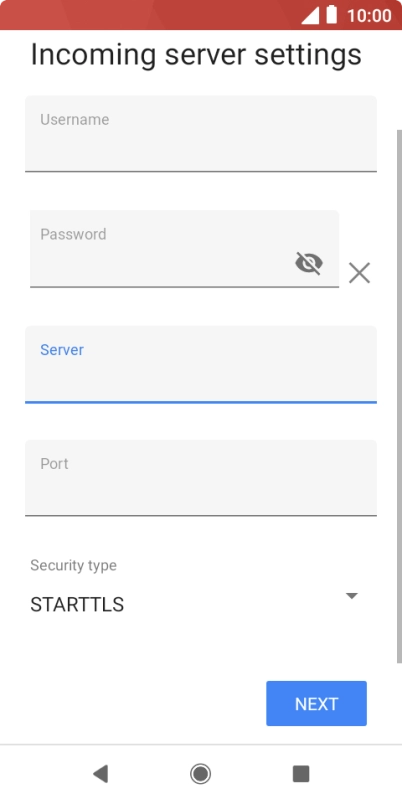Screen dimensions: 402x804
Task: Tap the blue Server field label
Action: click(62, 350)
